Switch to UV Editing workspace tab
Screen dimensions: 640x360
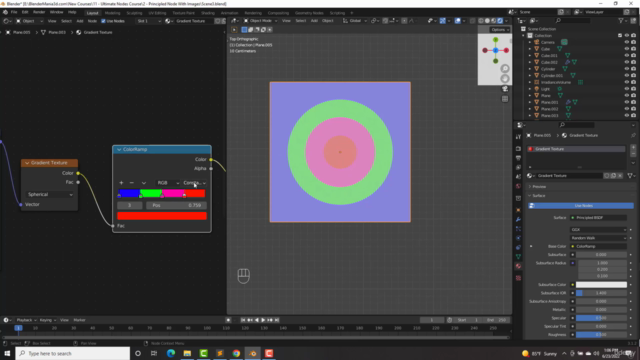click(157, 13)
